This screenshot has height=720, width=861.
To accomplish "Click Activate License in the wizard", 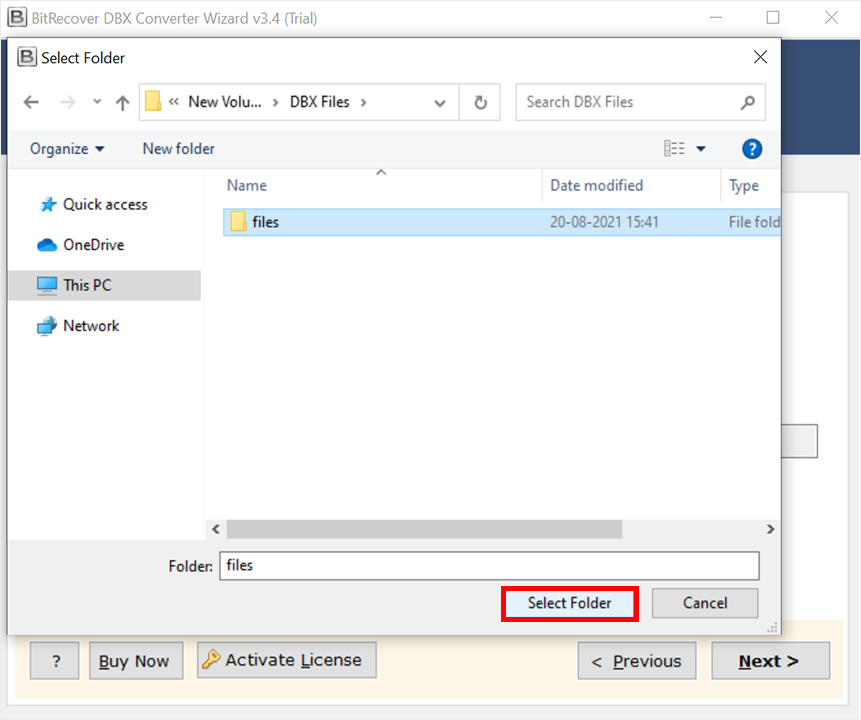I will (x=287, y=660).
